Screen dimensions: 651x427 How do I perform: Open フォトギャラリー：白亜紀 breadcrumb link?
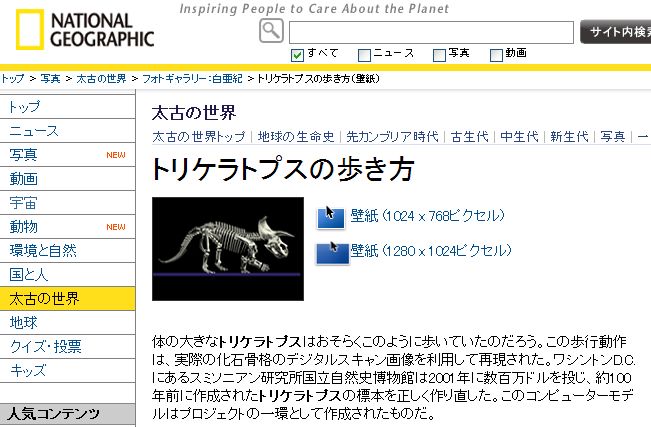pos(192,79)
